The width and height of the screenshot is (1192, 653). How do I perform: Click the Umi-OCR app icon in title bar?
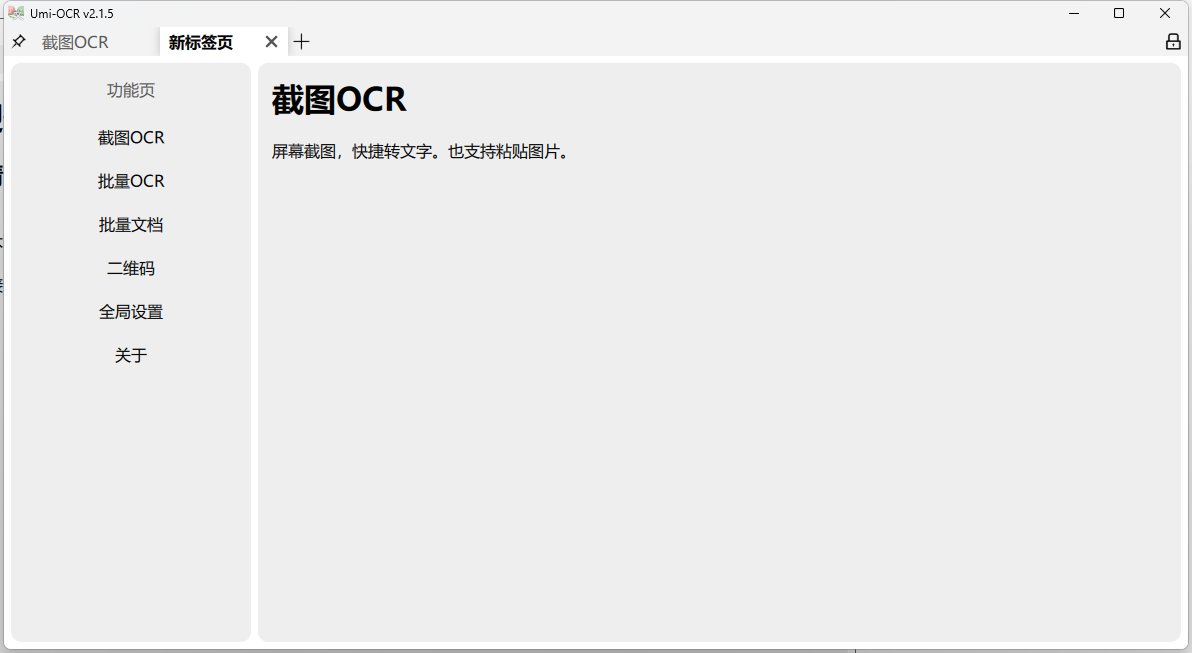[x=16, y=13]
